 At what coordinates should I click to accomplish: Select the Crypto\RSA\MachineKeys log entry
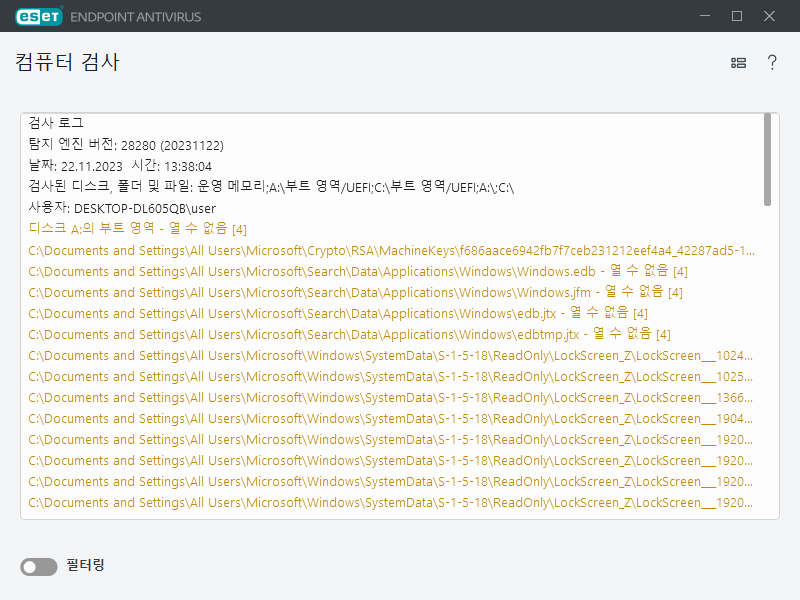[391, 250]
